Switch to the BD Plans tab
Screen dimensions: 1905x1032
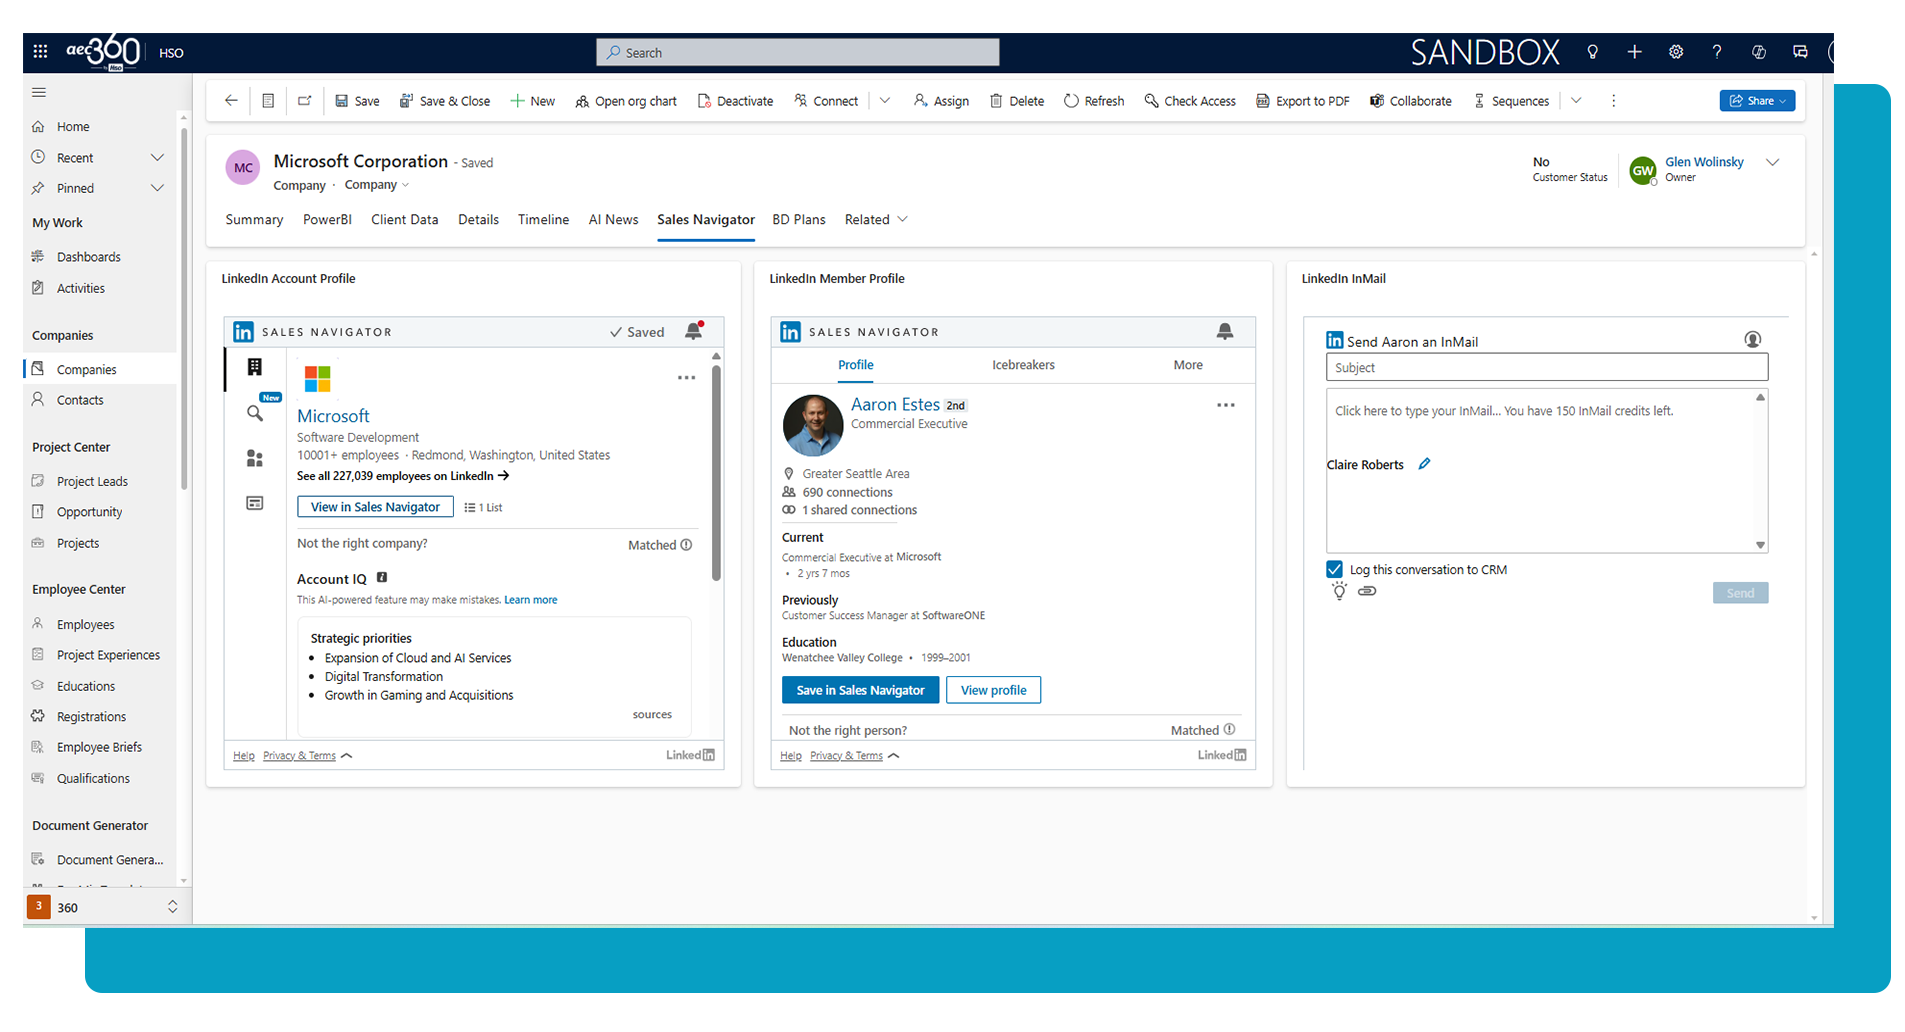coord(799,219)
